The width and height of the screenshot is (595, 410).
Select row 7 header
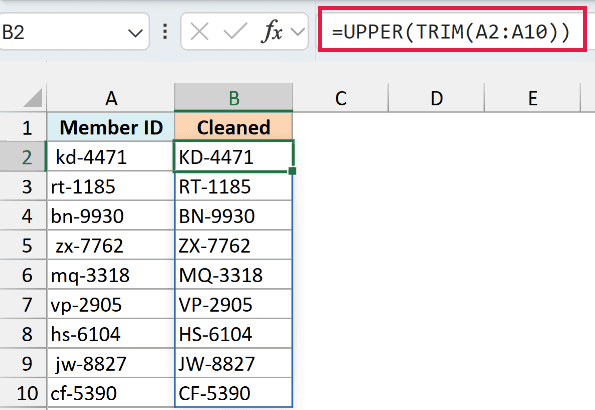(23, 304)
